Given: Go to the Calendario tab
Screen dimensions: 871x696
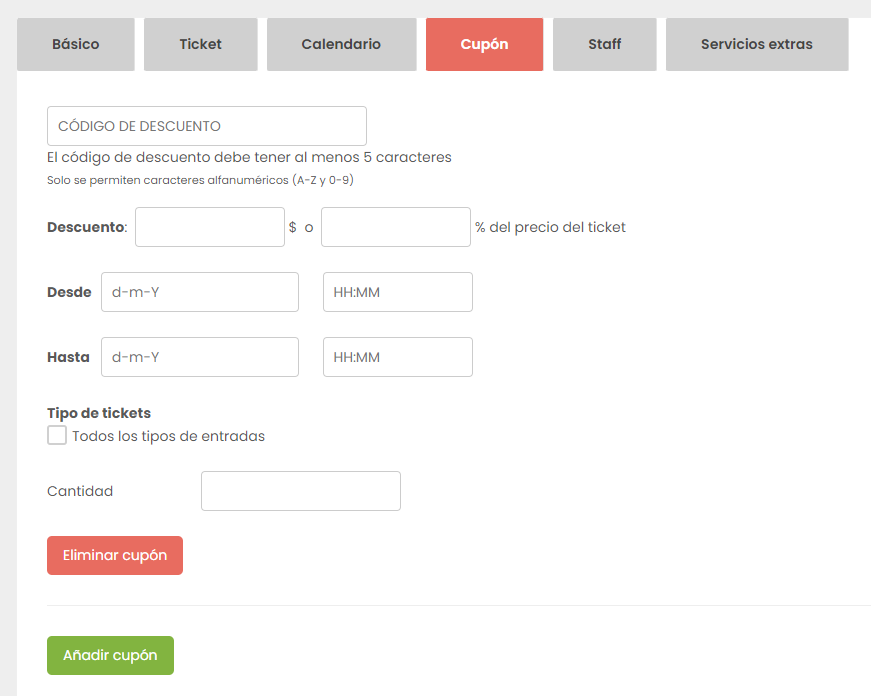Looking at the screenshot, I should [x=341, y=44].
